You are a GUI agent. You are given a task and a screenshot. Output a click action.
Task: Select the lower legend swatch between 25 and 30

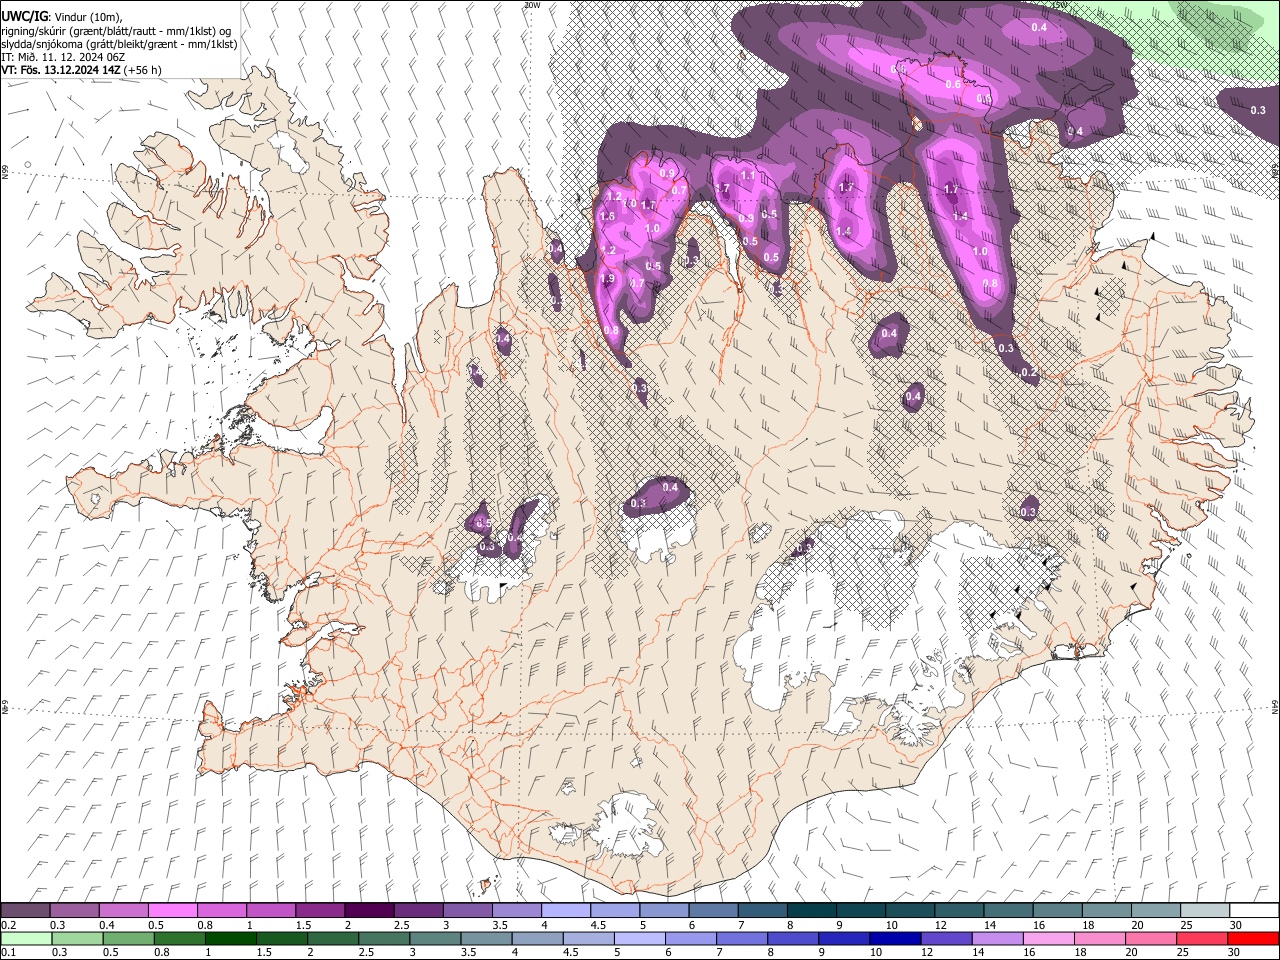pos(1202,938)
